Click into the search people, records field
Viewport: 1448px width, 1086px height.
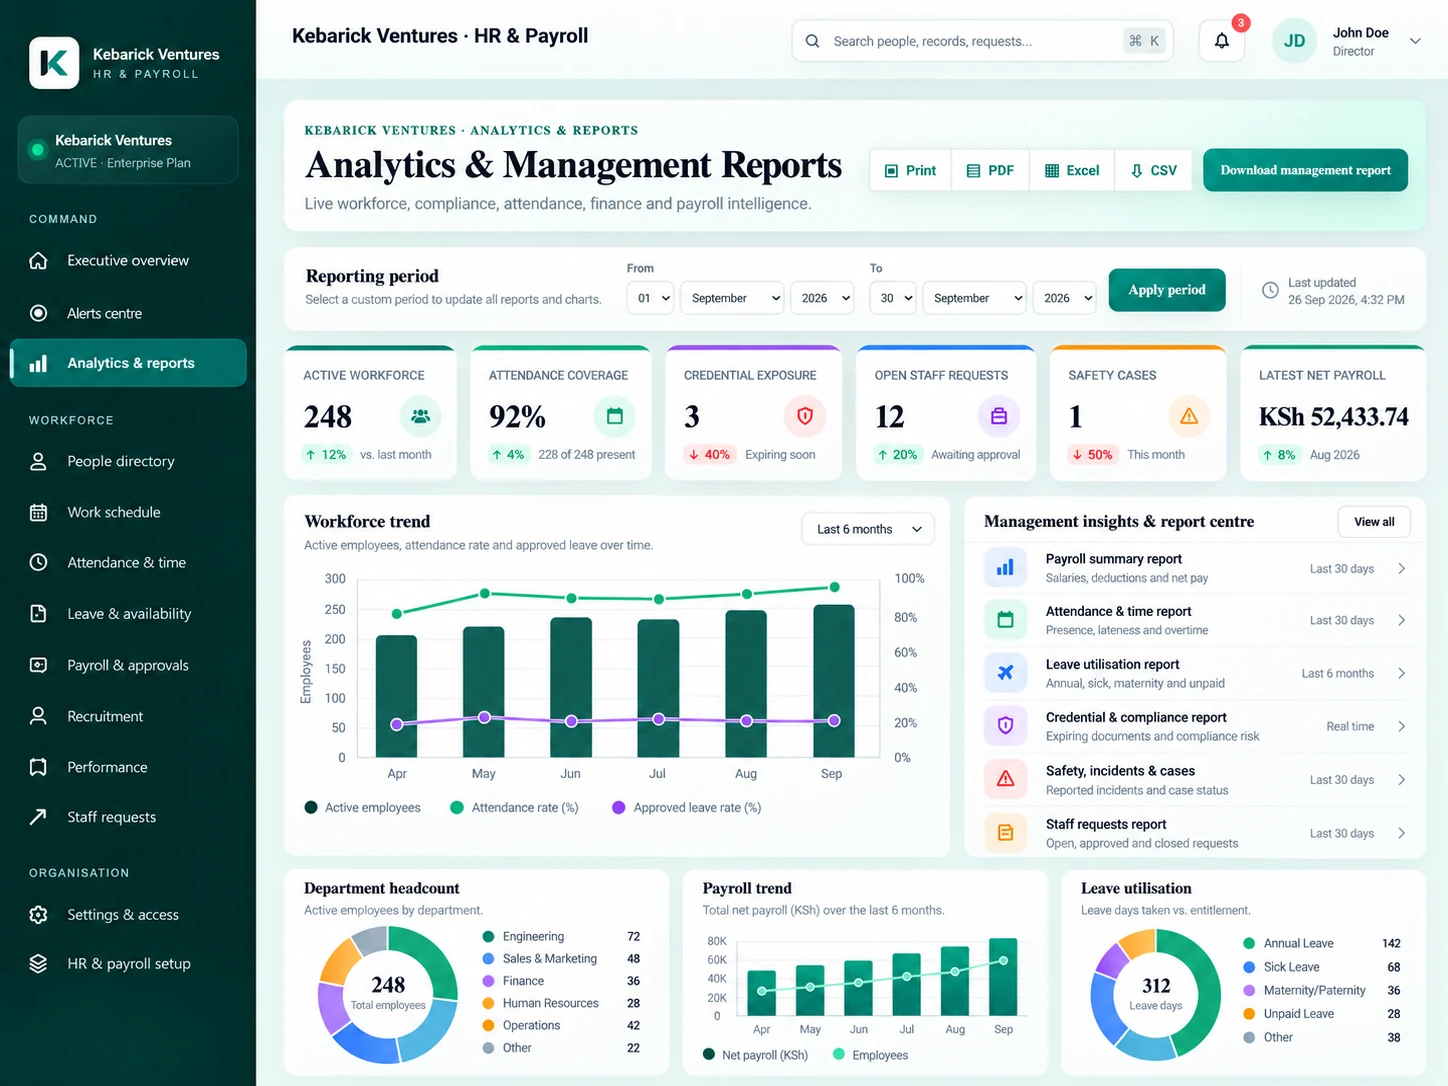coord(982,41)
